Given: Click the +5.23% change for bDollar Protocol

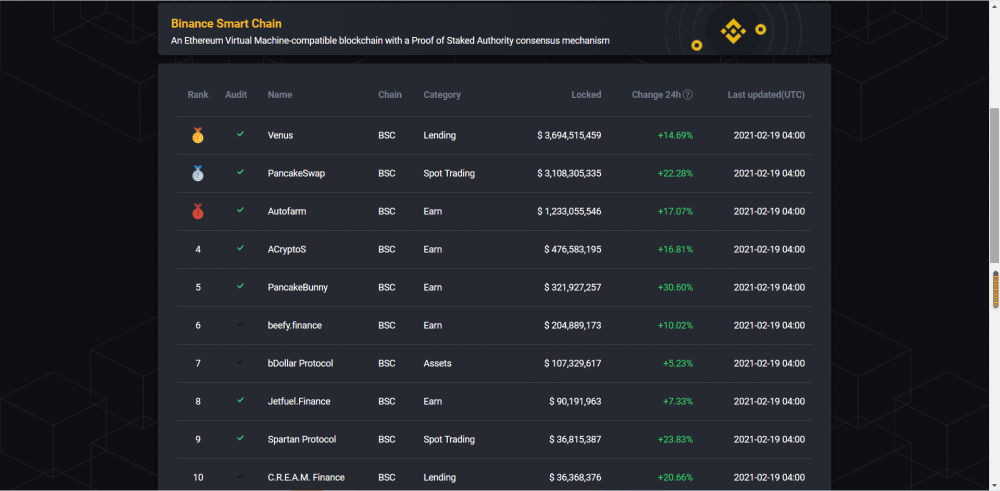Looking at the screenshot, I should tap(678, 363).
